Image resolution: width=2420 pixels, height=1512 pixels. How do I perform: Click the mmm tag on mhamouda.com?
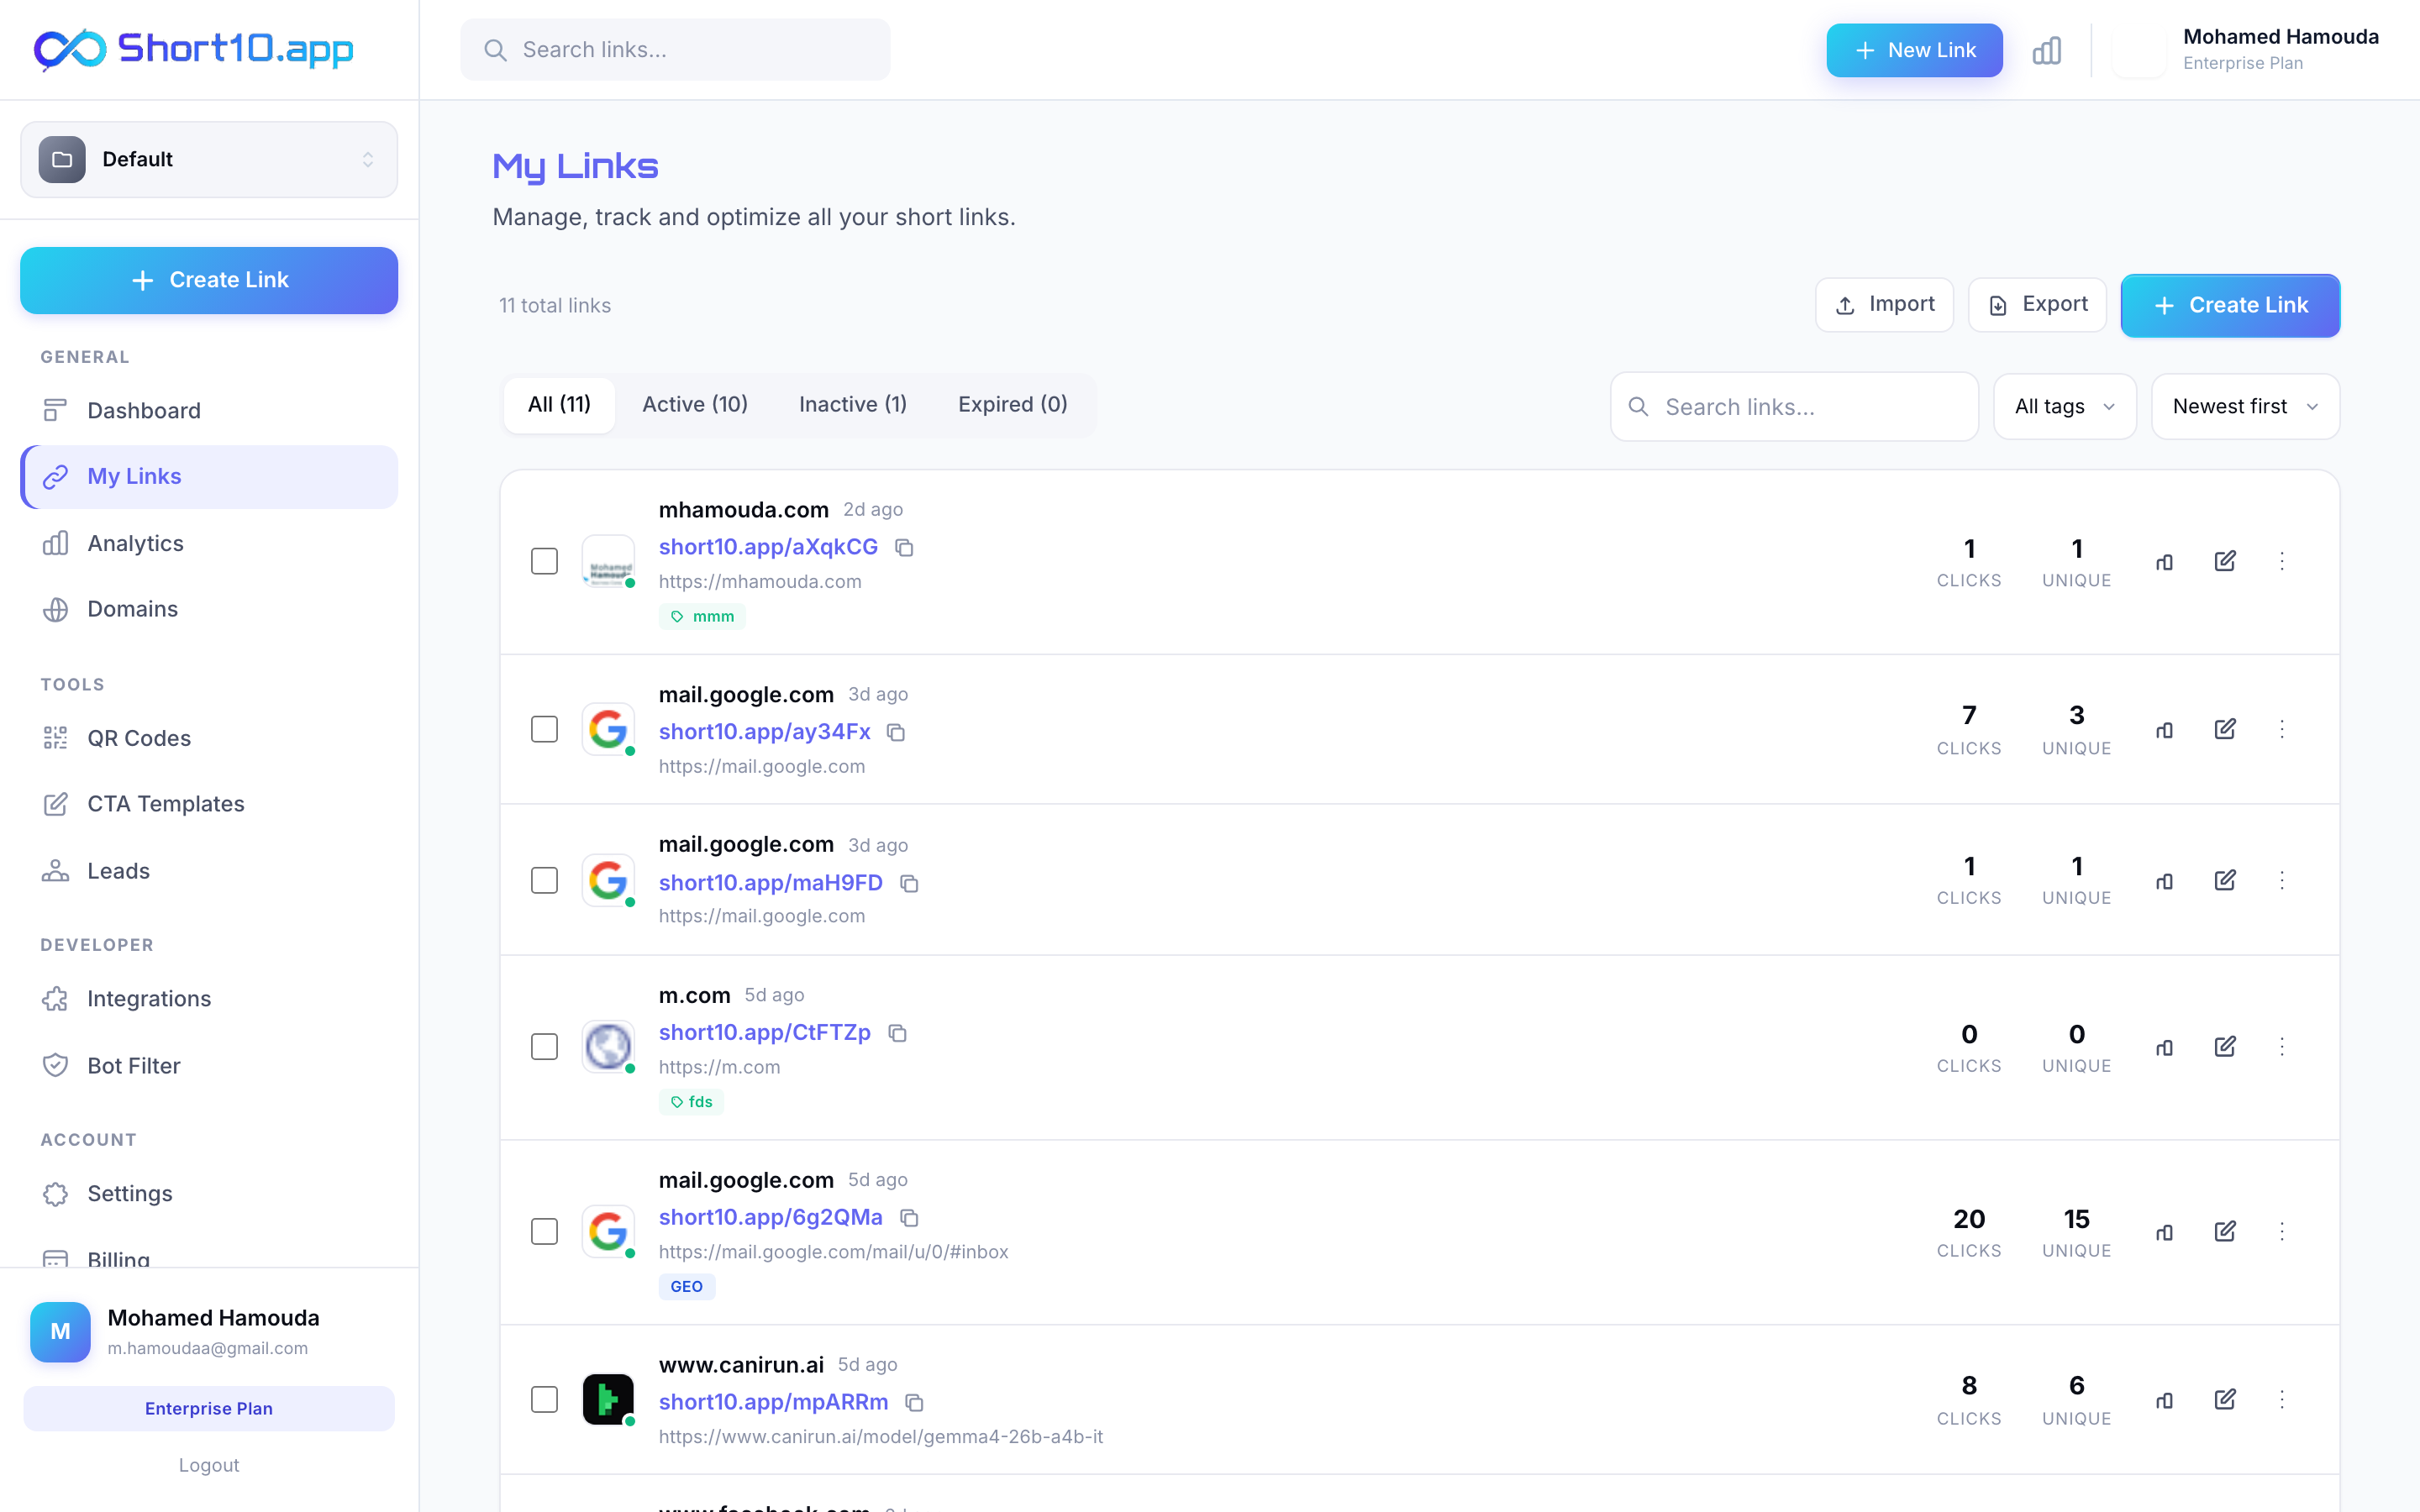(702, 616)
